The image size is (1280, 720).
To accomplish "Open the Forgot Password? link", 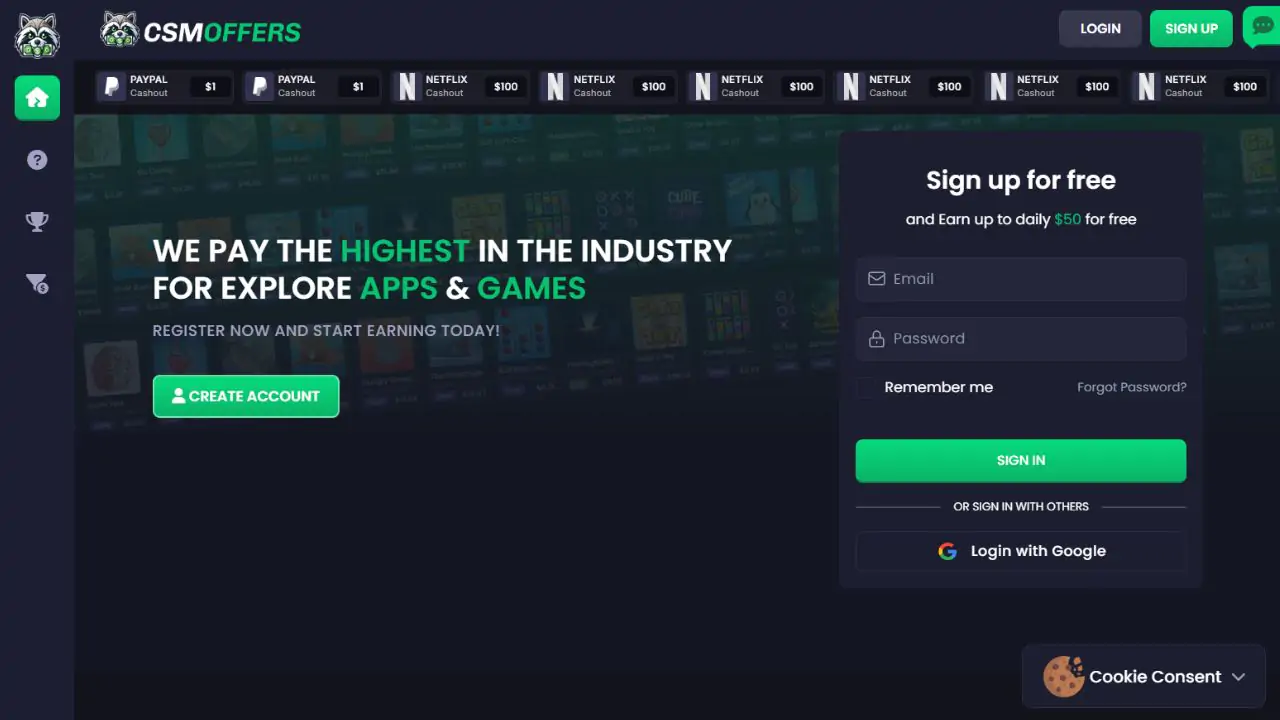I will pyautogui.click(x=1132, y=387).
